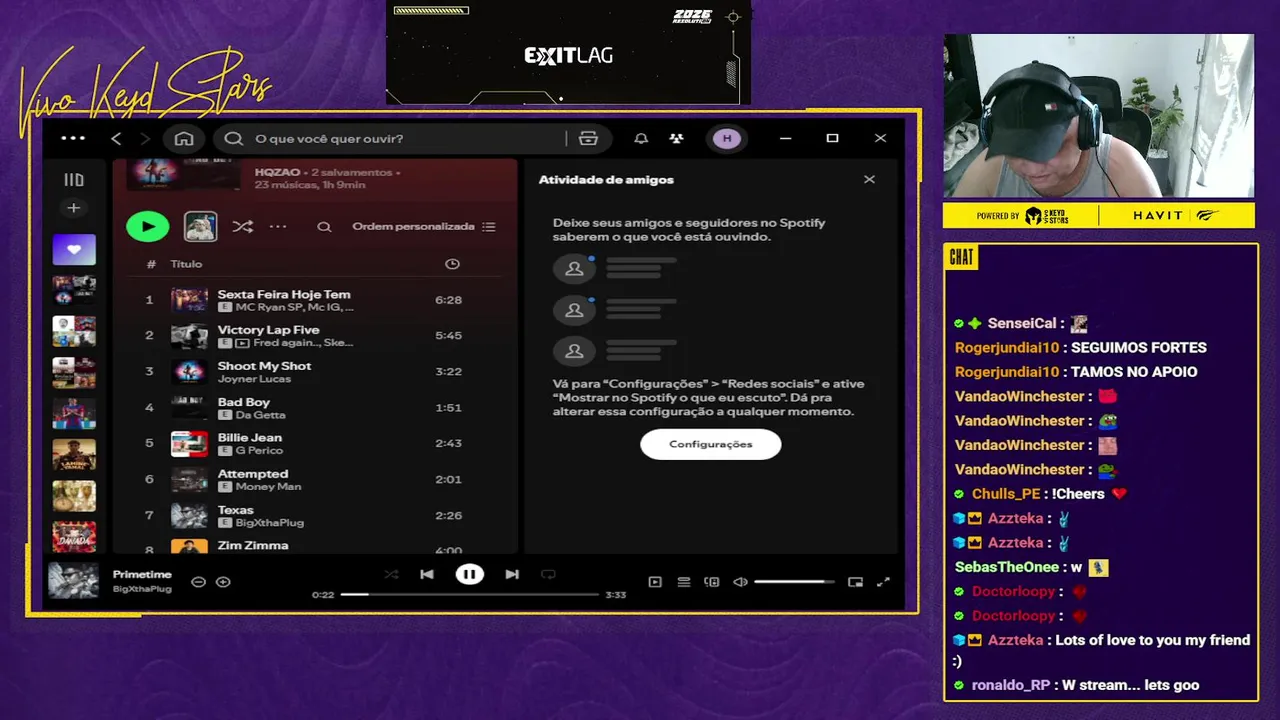Open more options for HQZAO playlist
The height and width of the screenshot is (720, 1280).
click(x=278, y=227)
